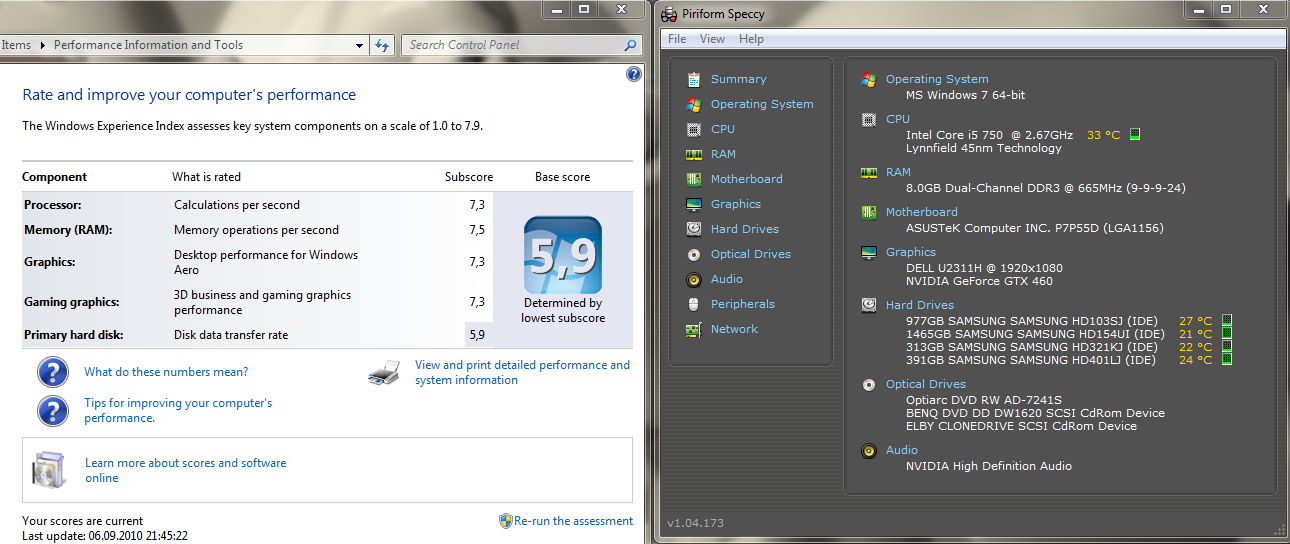The width and height of the screenshot is (1290, 544).
Task: Click the Peripherals mouse icon in sidebar
Action: pyautogui.click(x=693, y=304)
